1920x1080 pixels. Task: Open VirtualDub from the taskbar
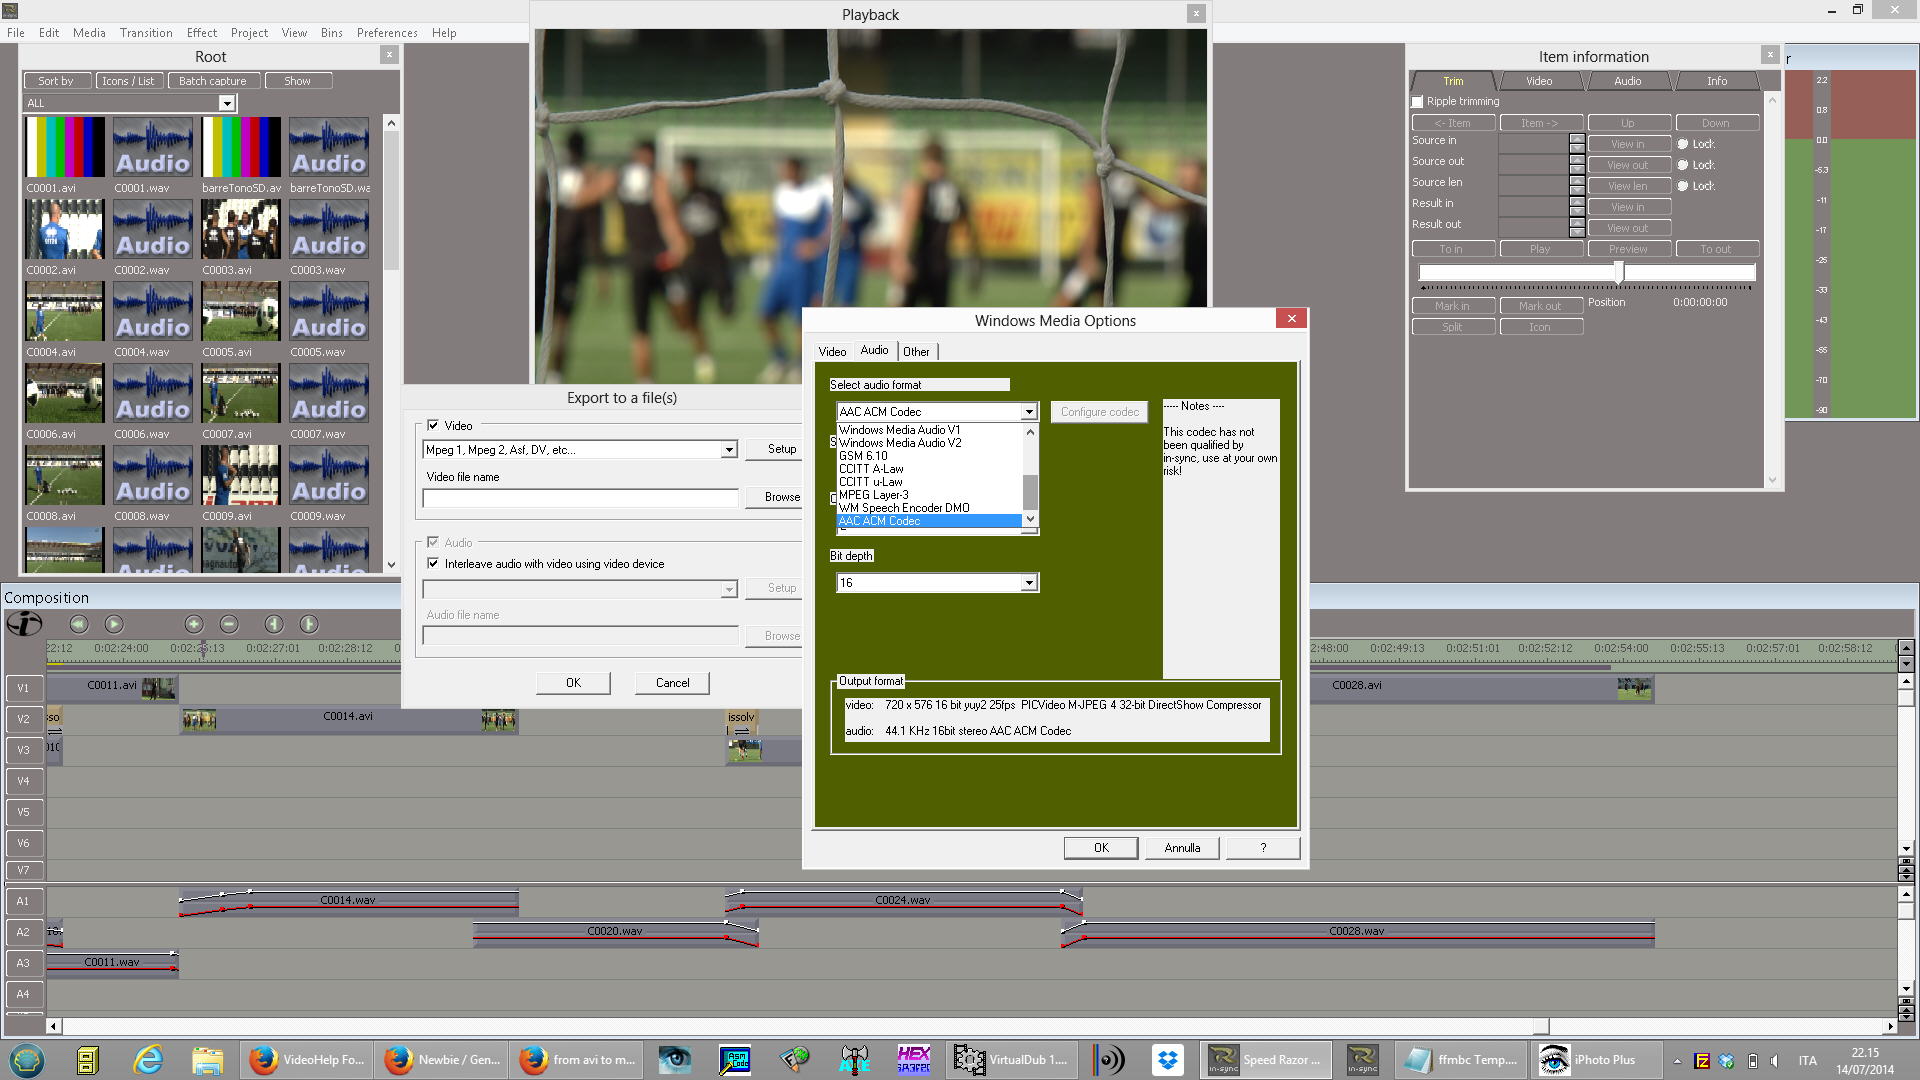1011,1059
